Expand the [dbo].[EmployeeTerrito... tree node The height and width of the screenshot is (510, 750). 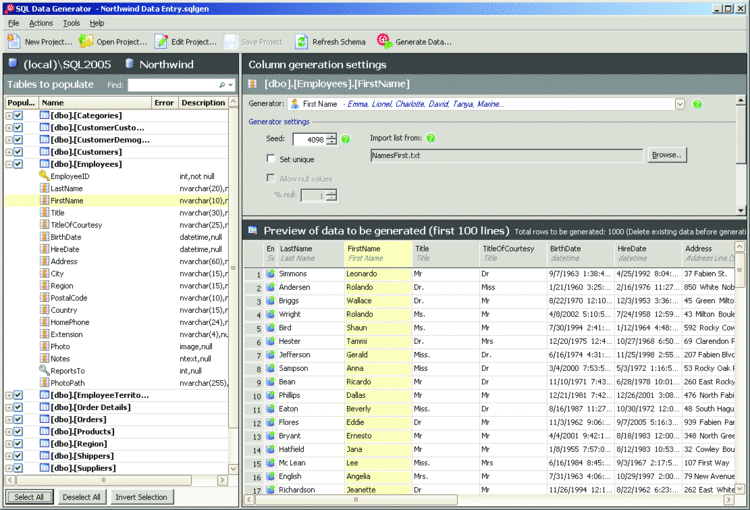pyautogui.click(x=9, y=395)
